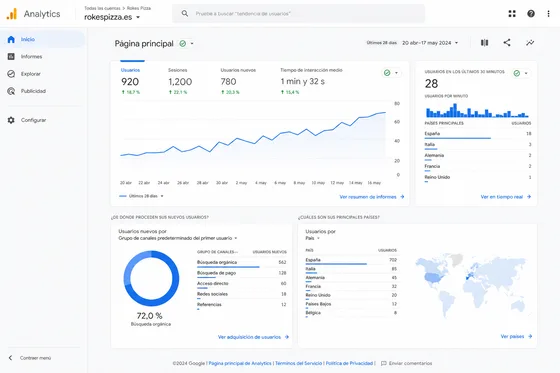The height and width of the screenshot is (373, 560).
Task: Open the help question mark icon
Action: tap(531, 14)
